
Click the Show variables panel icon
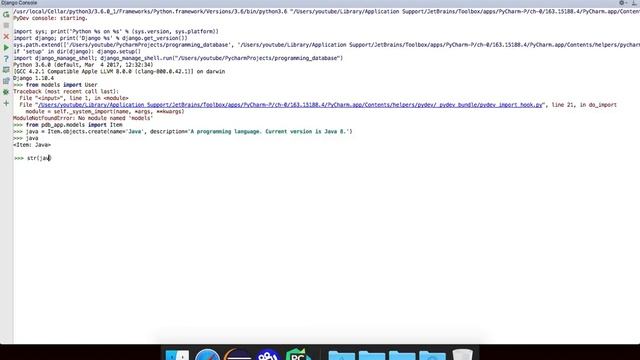[6, 70]
